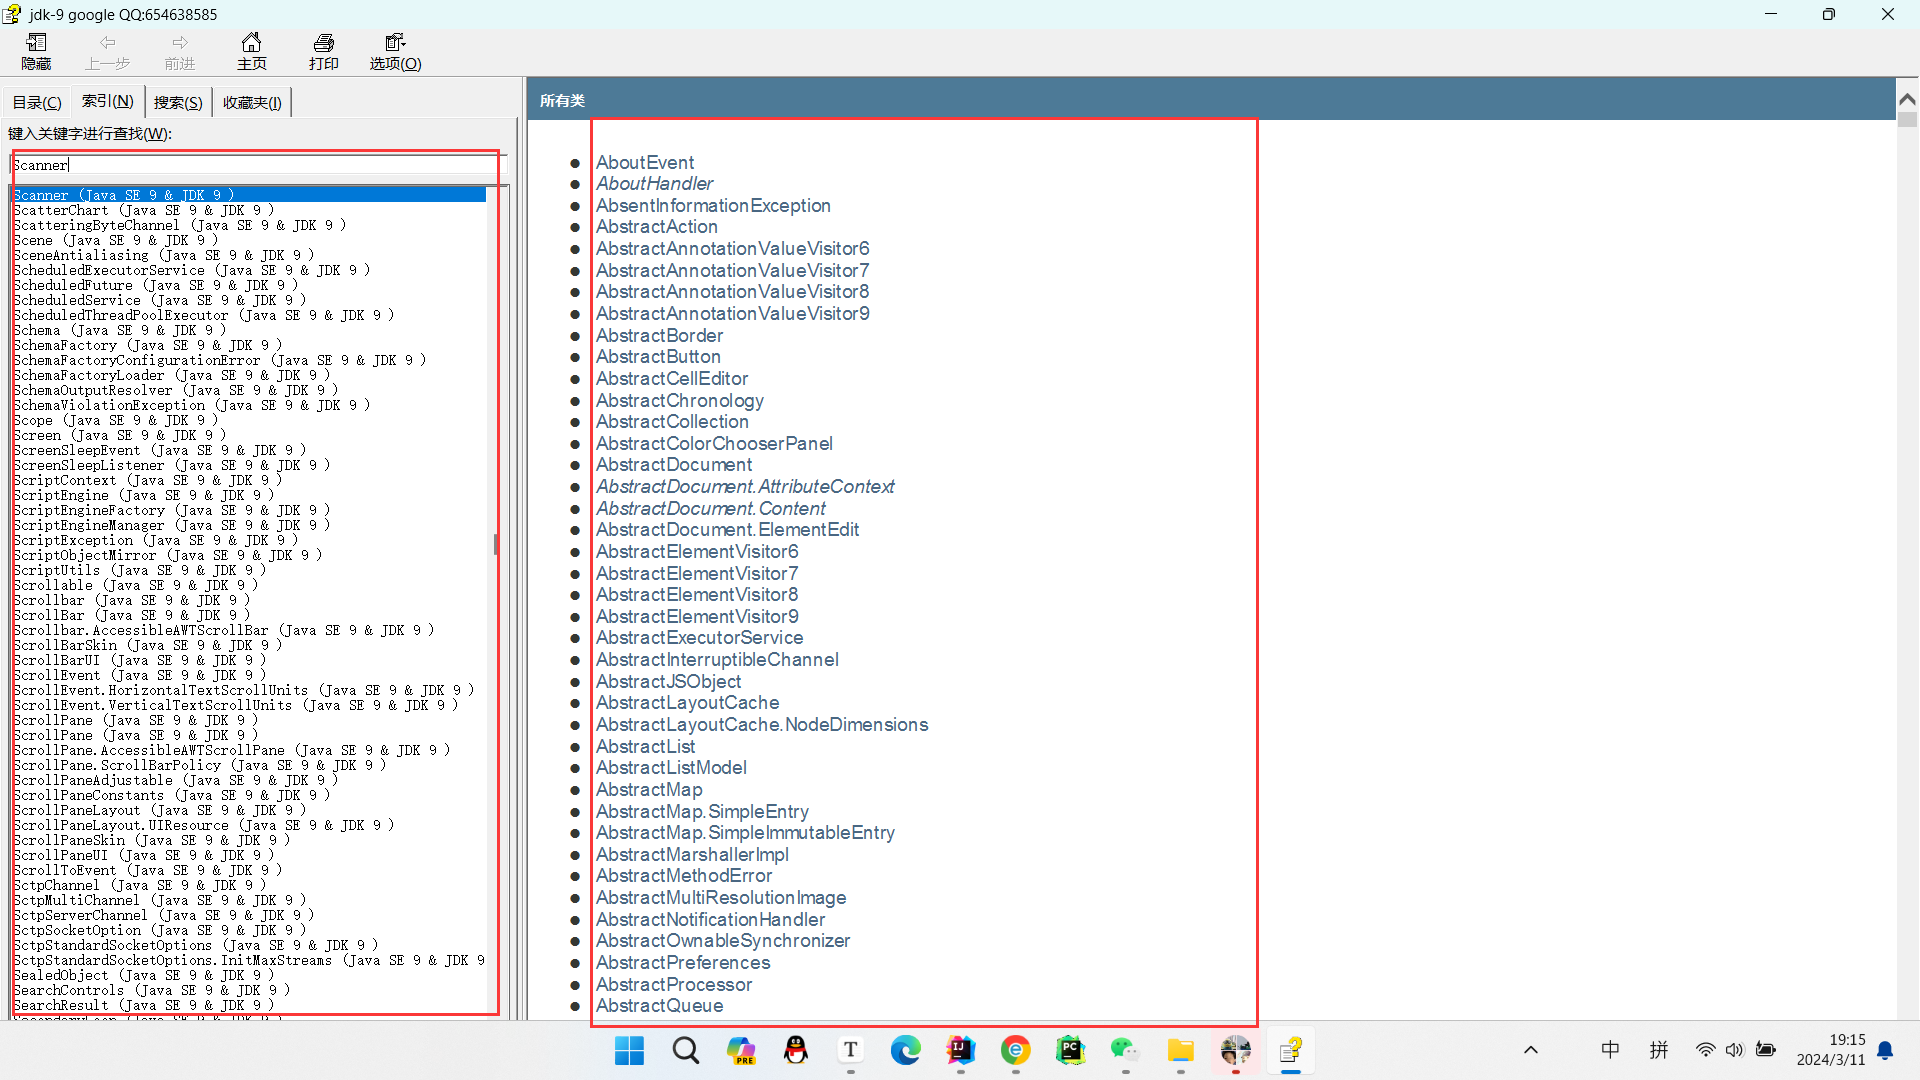Select ScatterChart in the index list
This screenshot has width=1920, height=1080.
click(x=143, y=210)
